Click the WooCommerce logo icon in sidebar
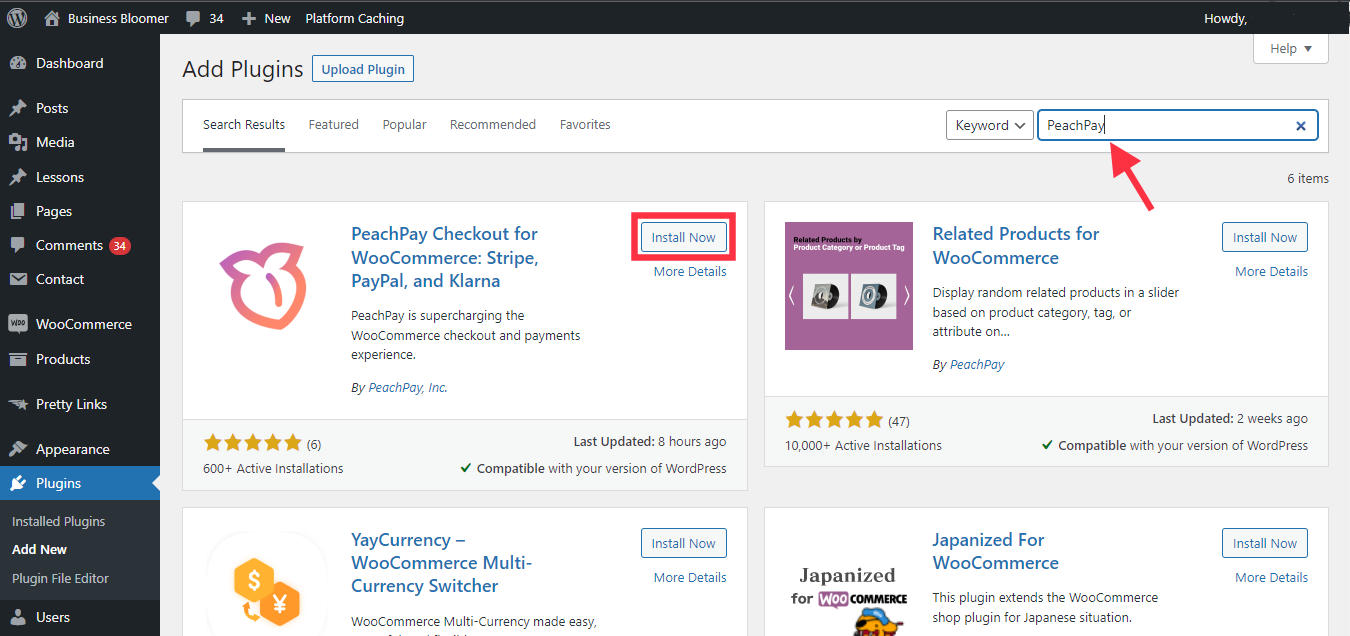The image size is (1350, 636). (18, 324)
